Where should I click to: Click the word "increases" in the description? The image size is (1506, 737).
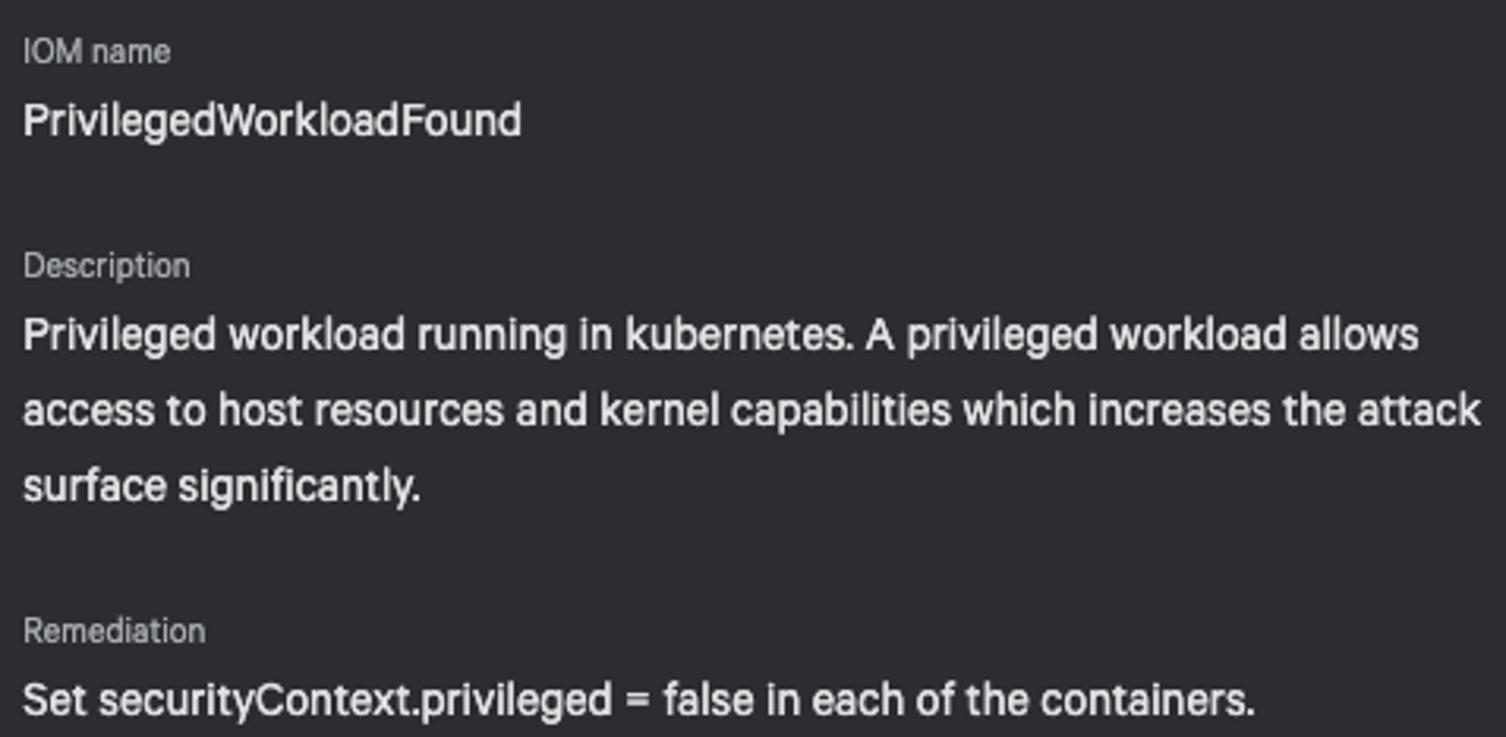1180,411
